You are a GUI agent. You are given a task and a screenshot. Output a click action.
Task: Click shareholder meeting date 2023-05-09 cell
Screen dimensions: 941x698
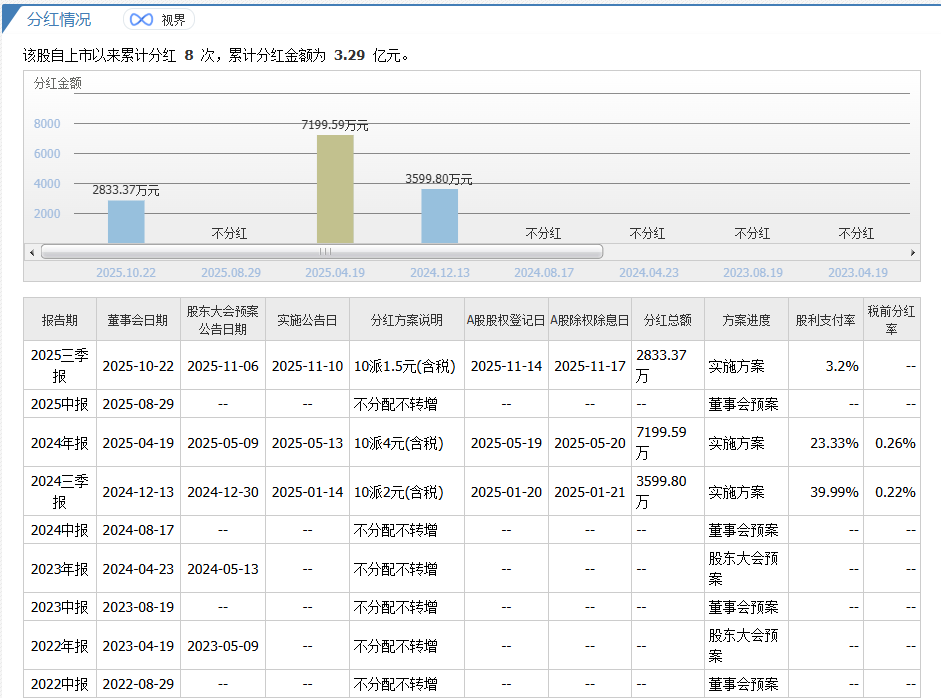click(223, 646)
